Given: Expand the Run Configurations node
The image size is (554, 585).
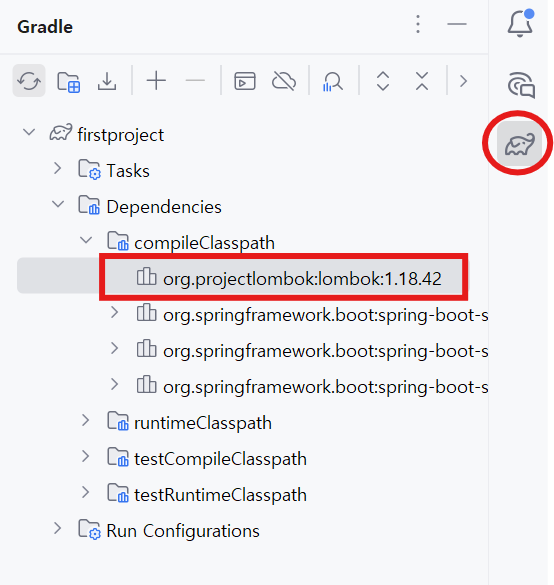Looking at the screenshot, I should click(57, 528).
